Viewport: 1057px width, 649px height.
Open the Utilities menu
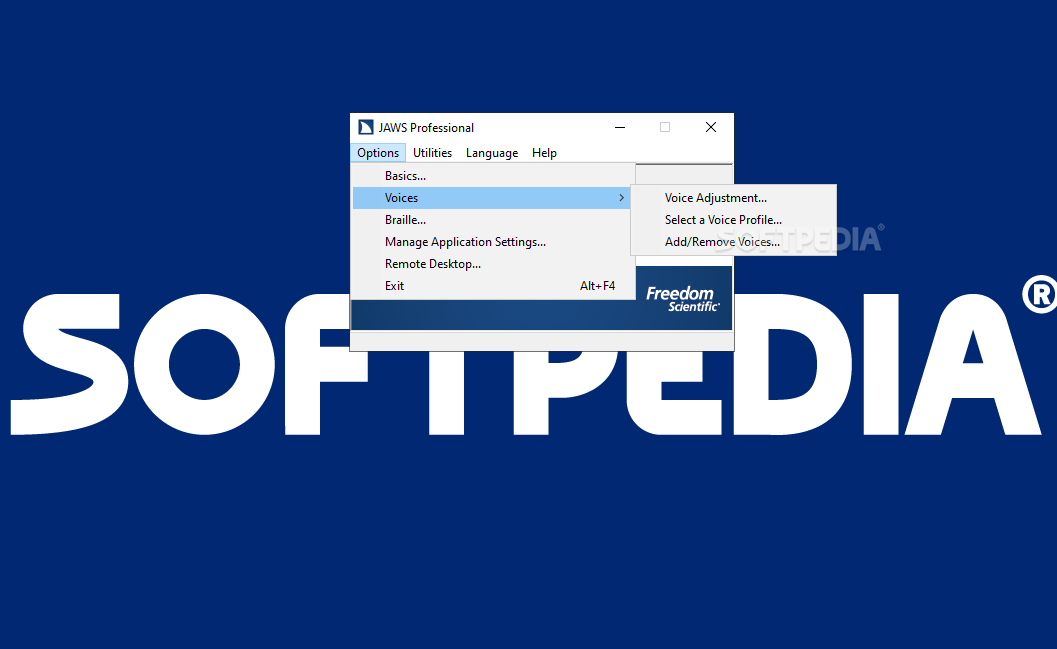(432, 153)
